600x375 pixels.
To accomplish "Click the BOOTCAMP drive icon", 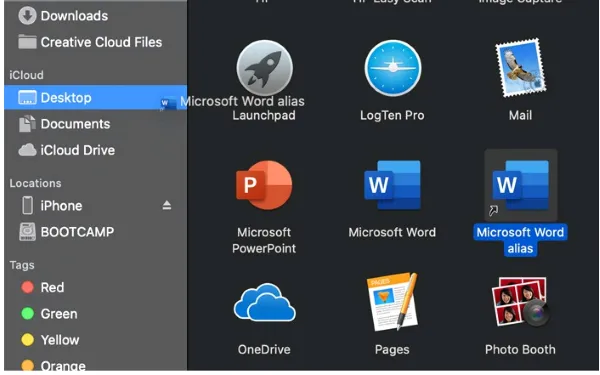I will tap(27, 232).
